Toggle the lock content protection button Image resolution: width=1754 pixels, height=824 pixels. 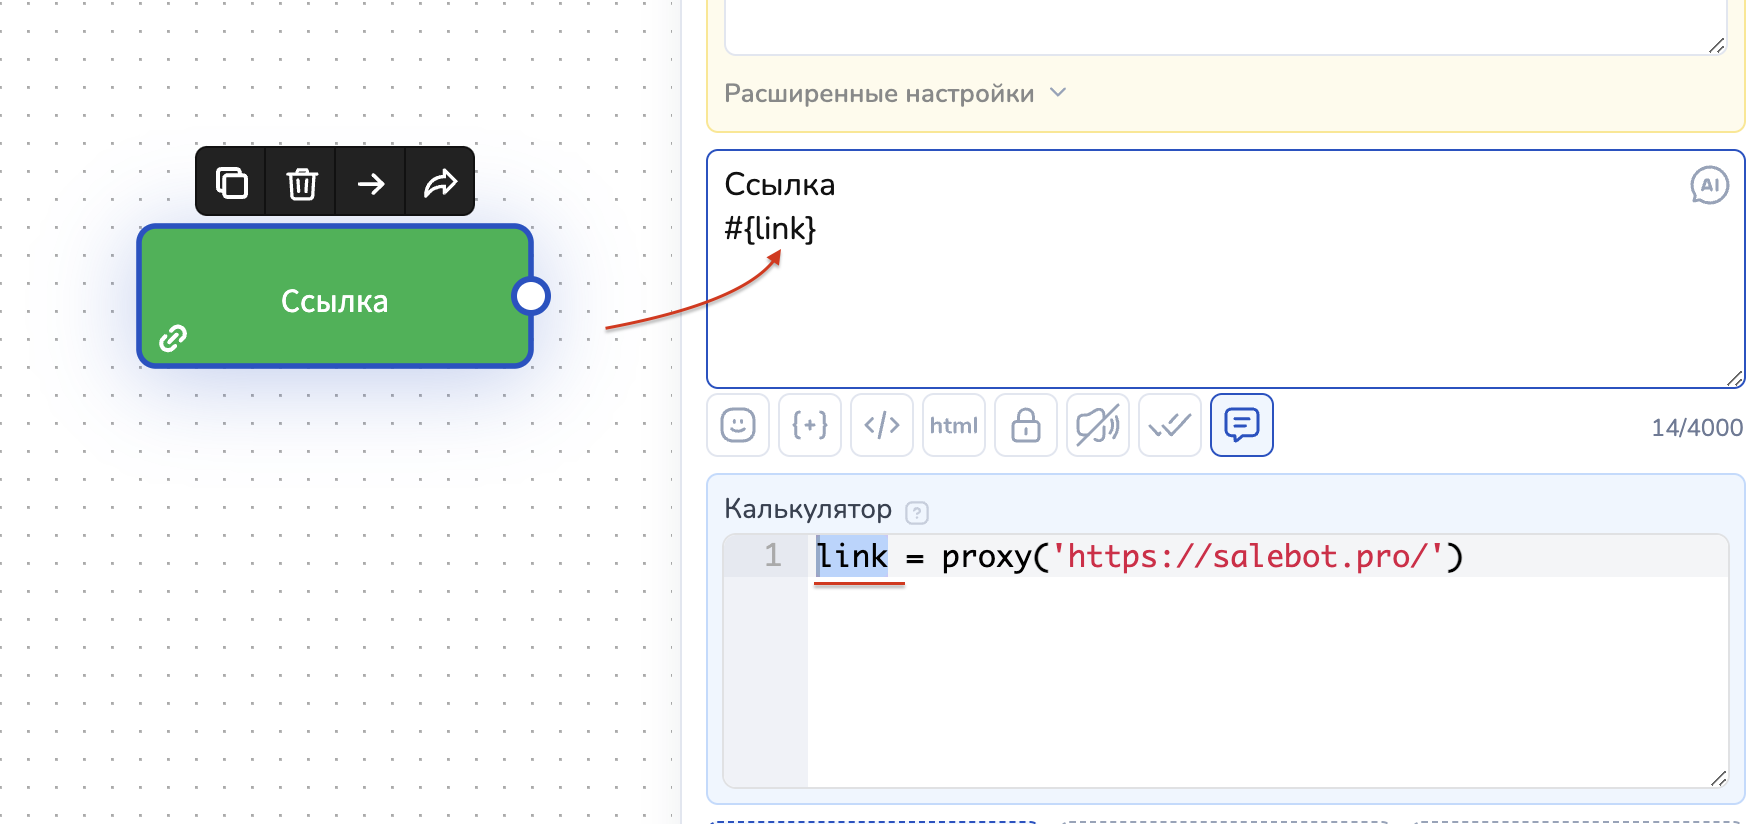[x=1026, y=425]
